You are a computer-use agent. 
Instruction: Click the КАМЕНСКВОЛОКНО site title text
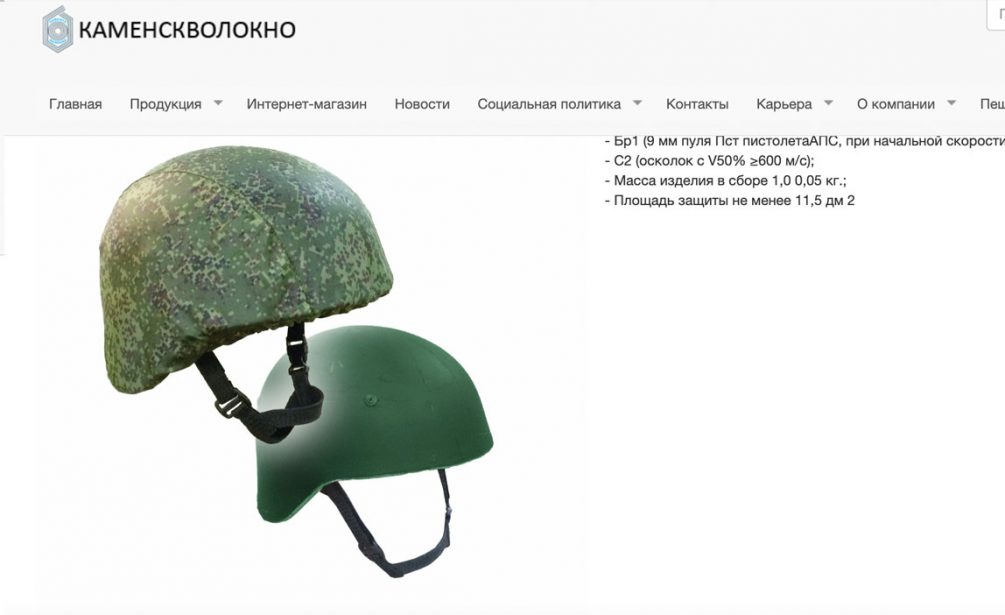(x=187, y=29)
